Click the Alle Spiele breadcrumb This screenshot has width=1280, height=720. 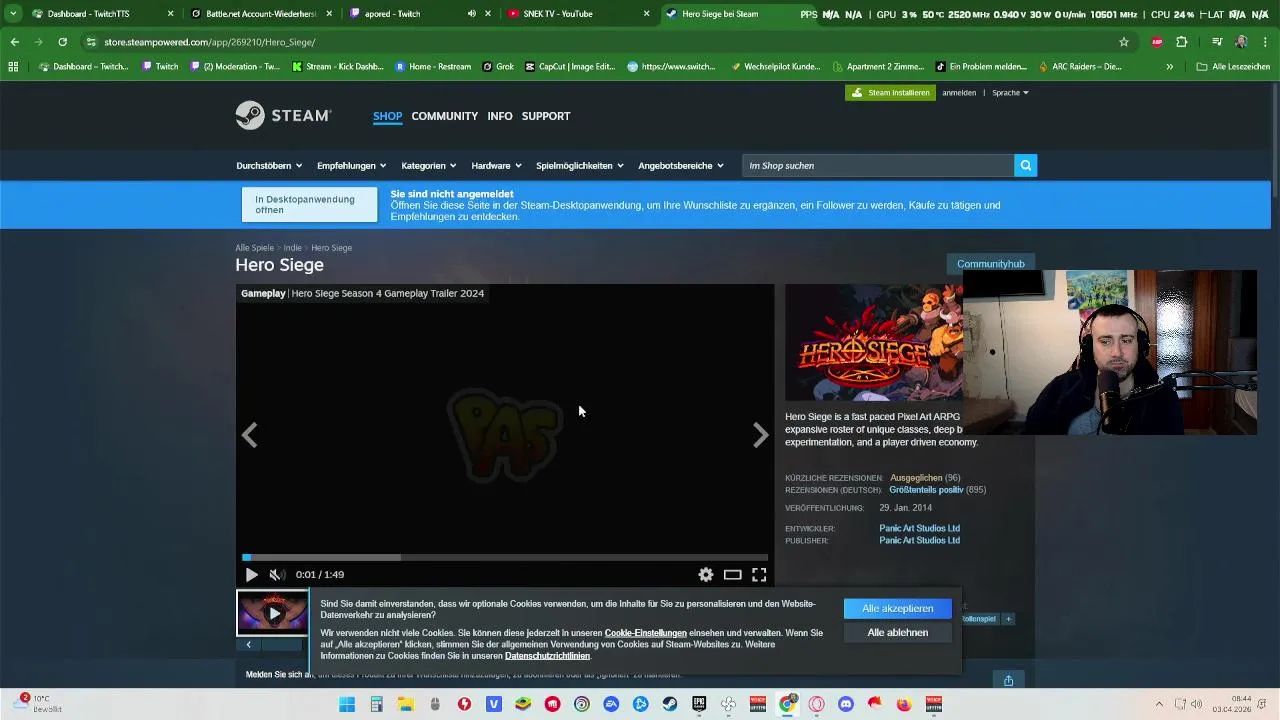[x=254, y=248]
